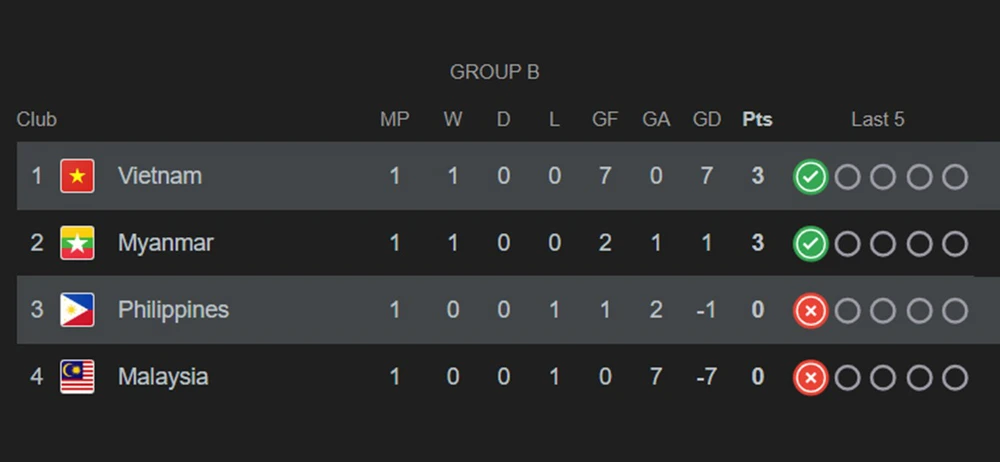Click Vietnam's last empty result circle

tap(955, 177)
